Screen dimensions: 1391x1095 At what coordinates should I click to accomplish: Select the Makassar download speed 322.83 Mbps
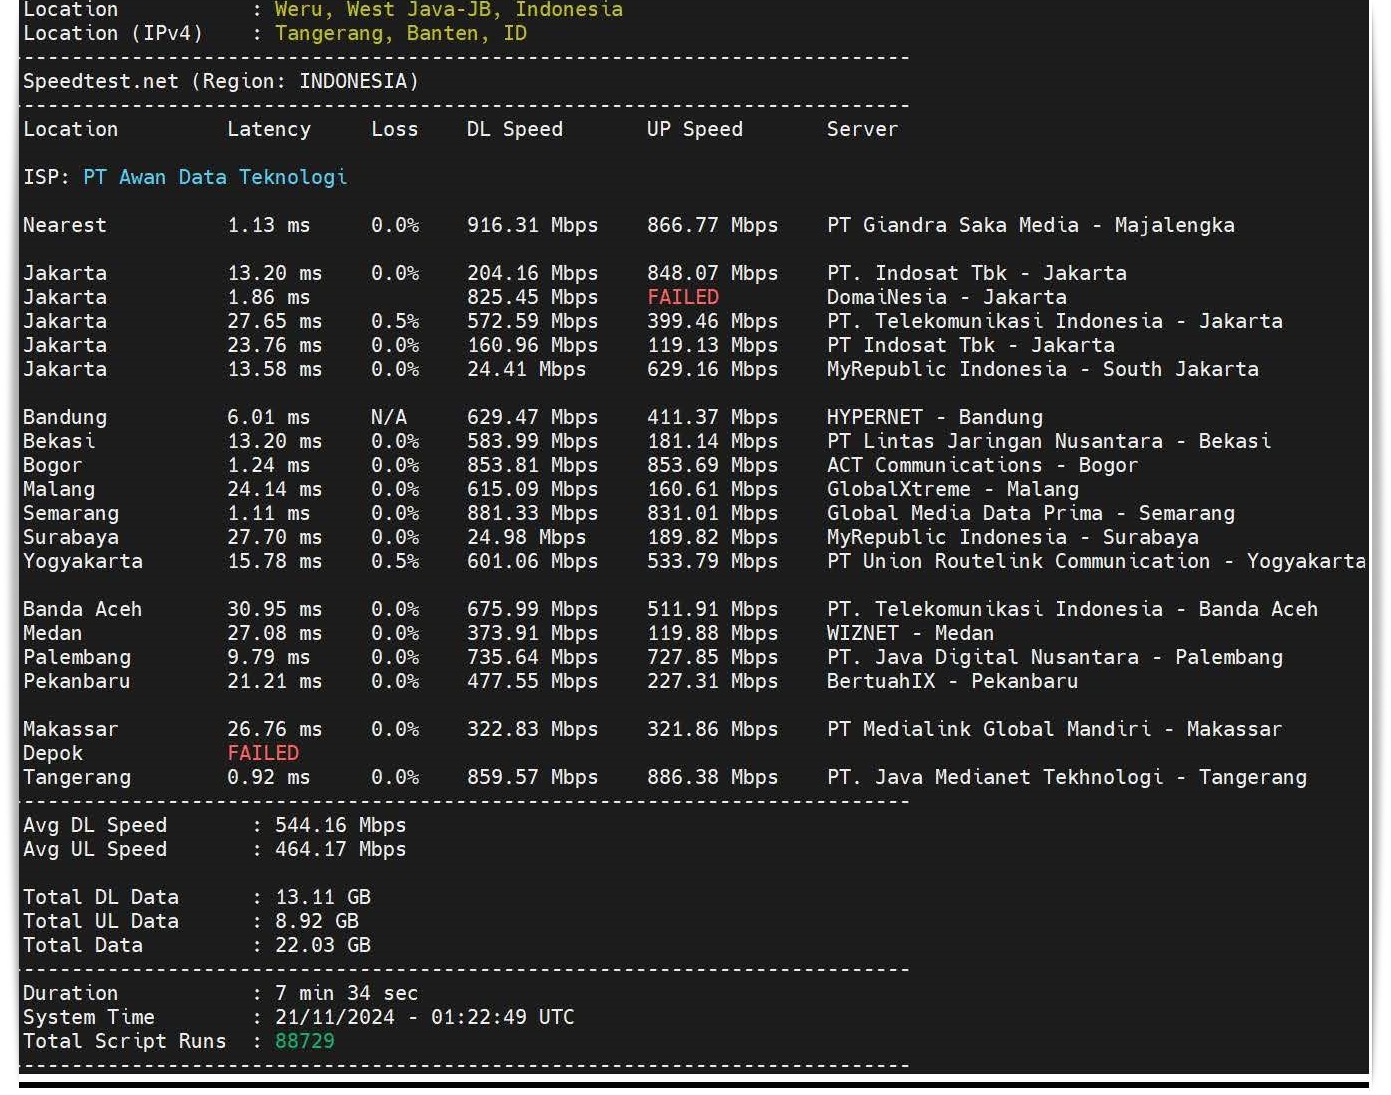tap(531, 729)
